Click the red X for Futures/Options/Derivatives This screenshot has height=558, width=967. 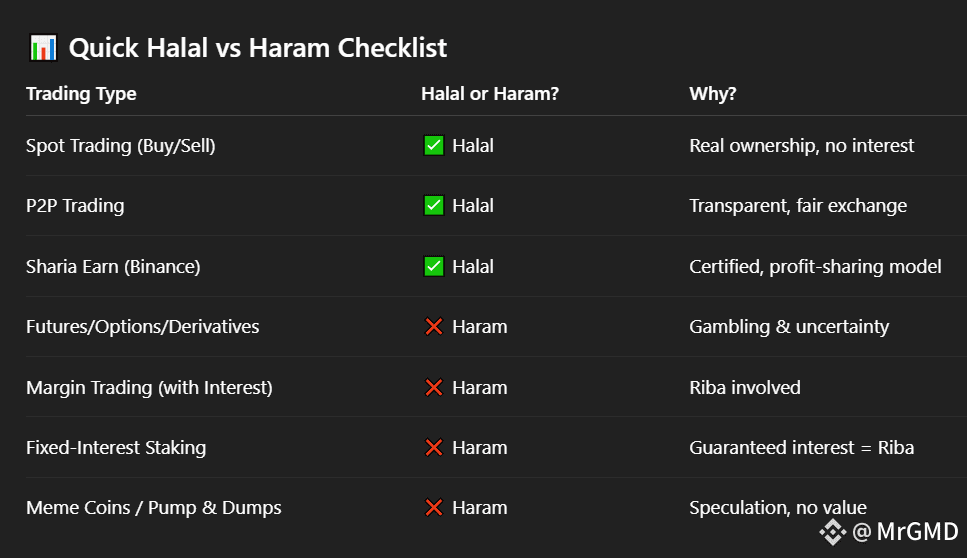point(433,327)
